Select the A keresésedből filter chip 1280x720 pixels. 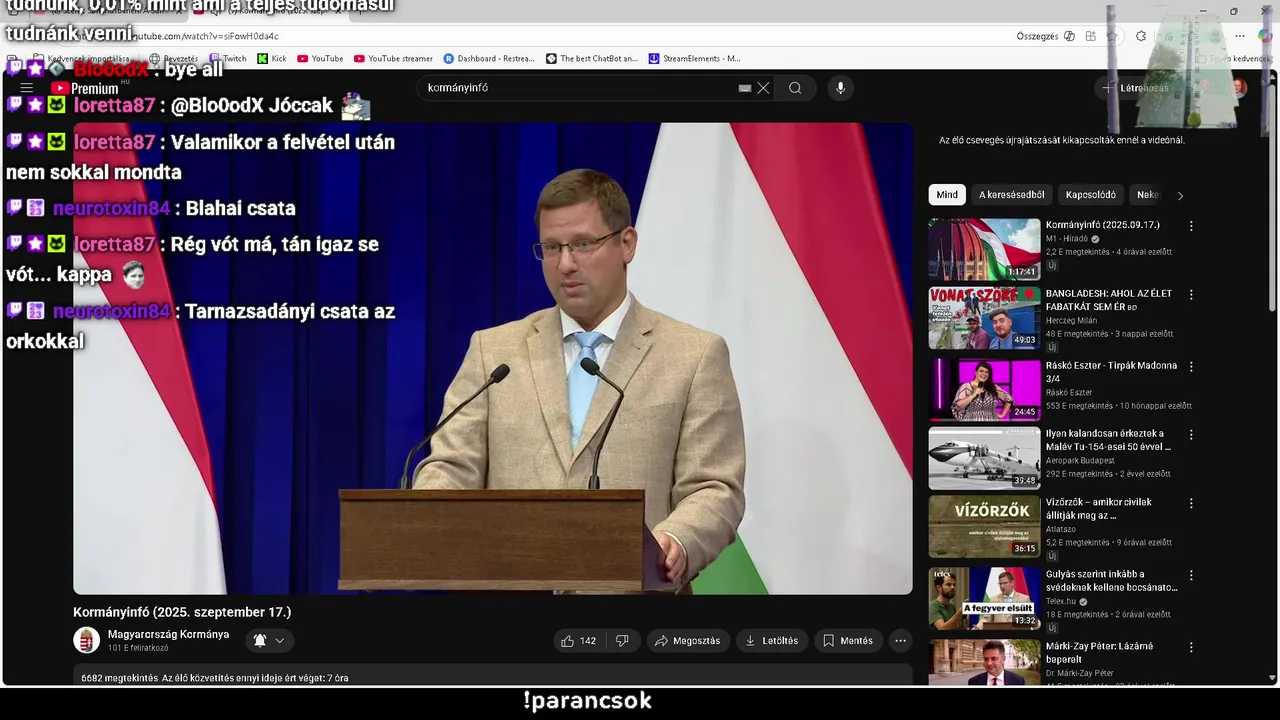[x=1011, y=195]
